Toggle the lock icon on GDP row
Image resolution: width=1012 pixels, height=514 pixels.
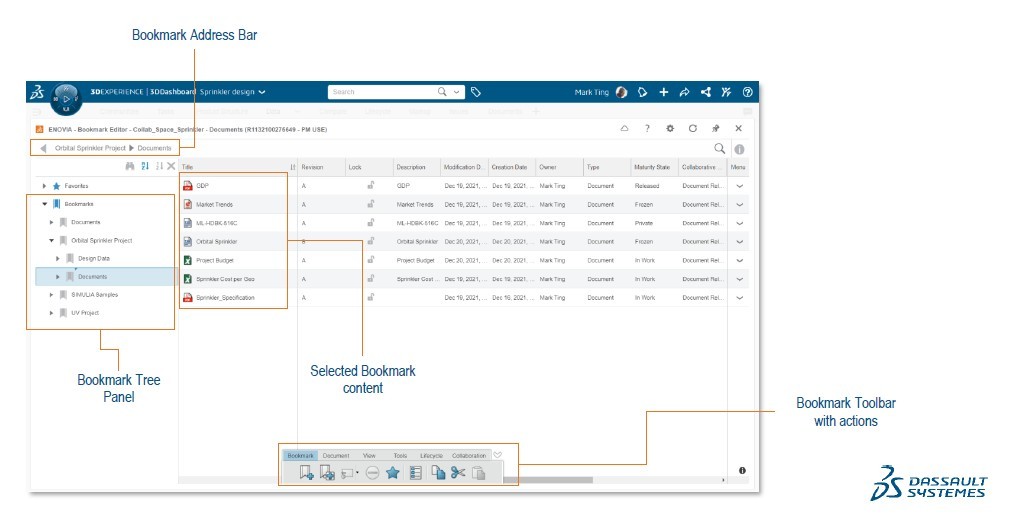pos(370,185)
